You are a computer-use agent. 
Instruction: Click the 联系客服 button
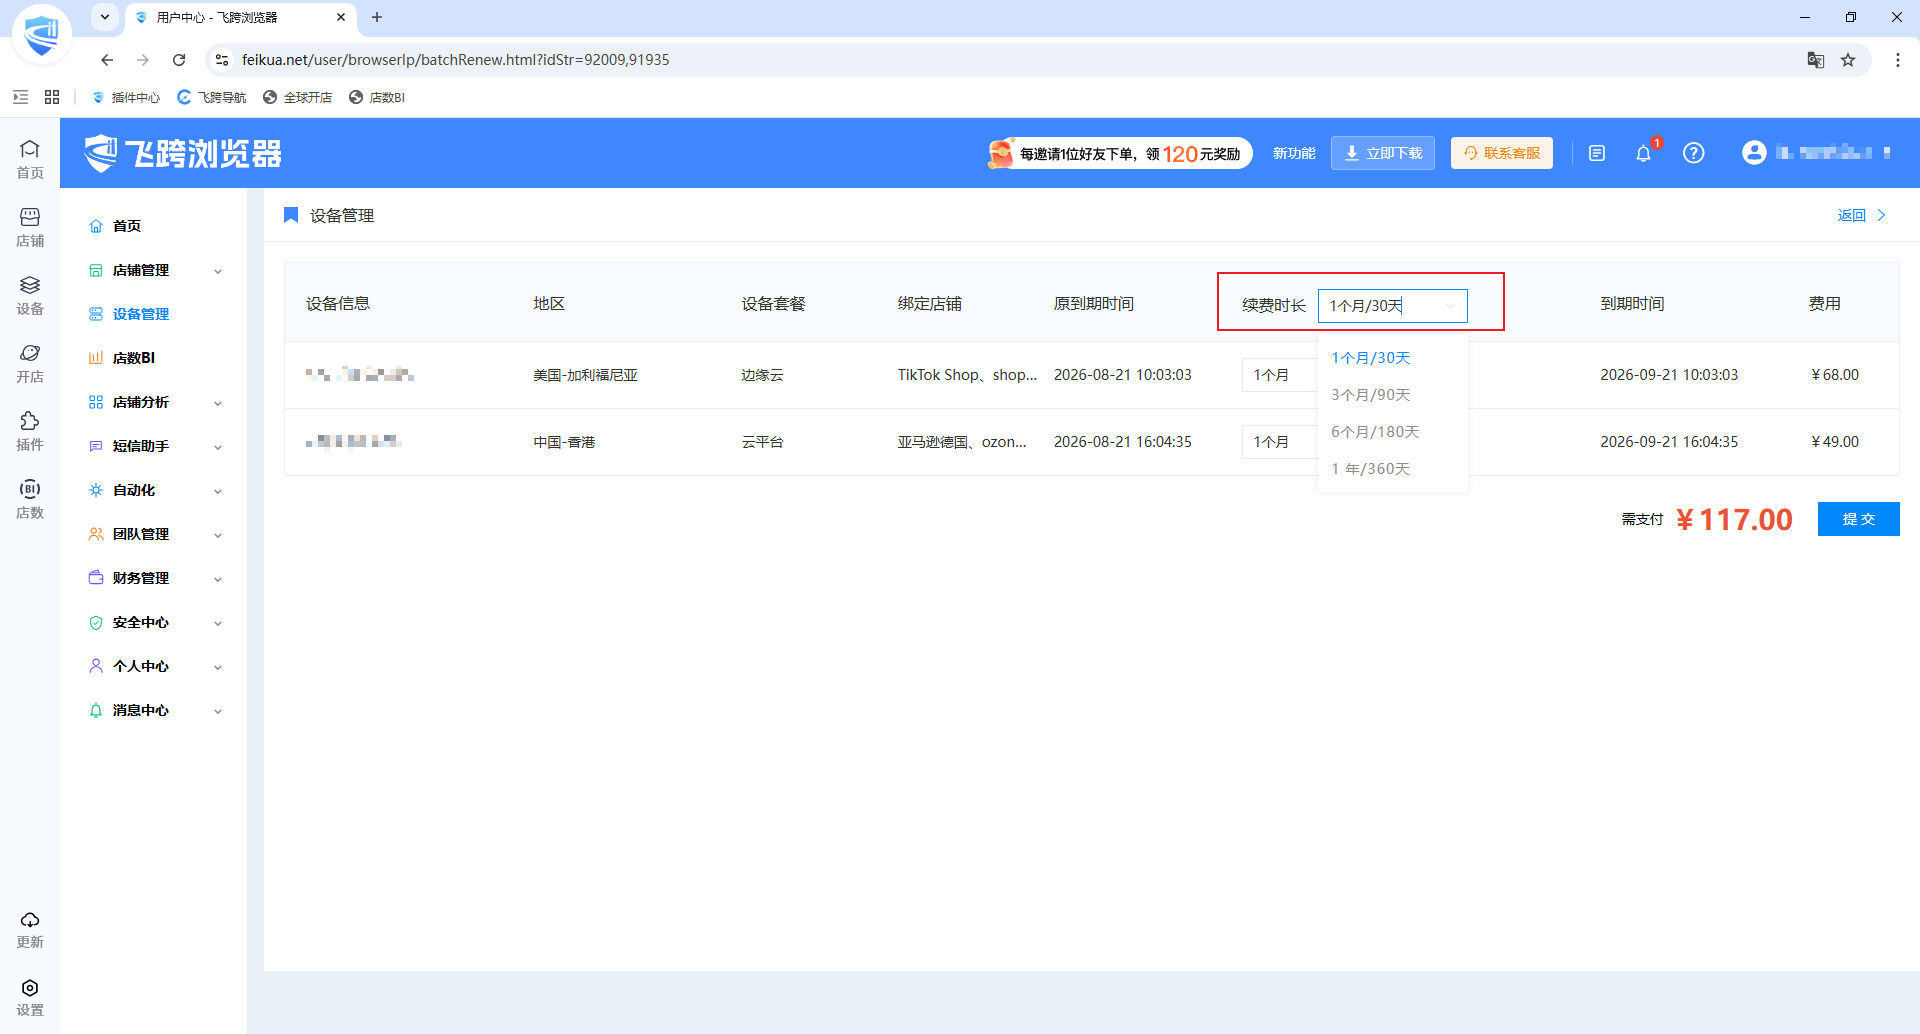(x=1501, y=153)
